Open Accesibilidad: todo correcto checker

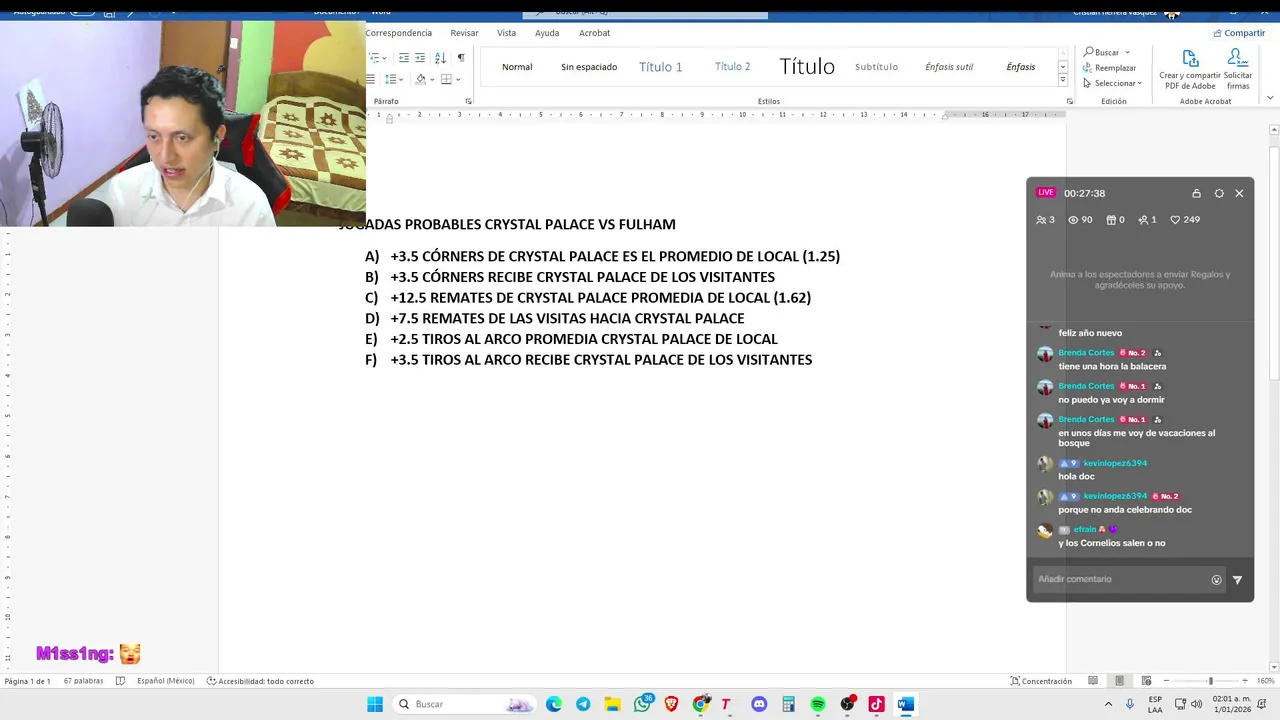click(260, 681)
